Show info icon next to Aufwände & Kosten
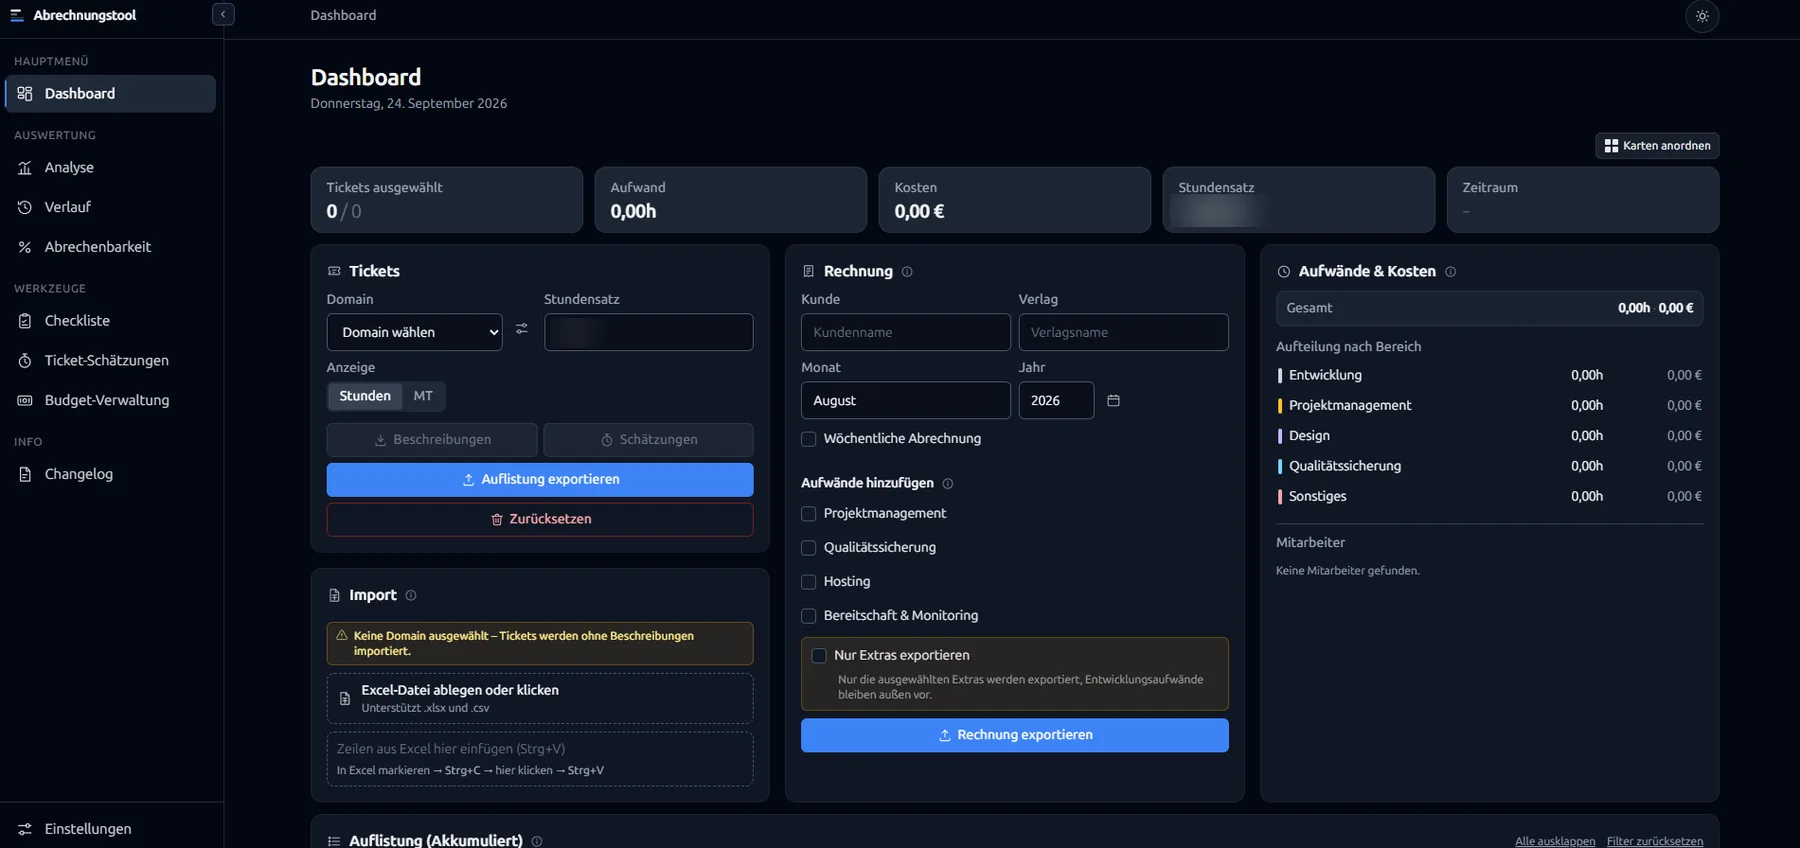 [1450, 272]
